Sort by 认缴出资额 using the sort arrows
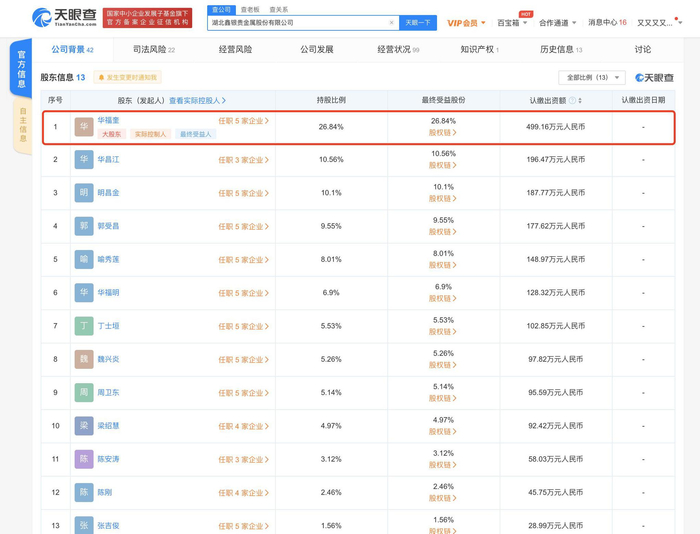Image resolution: width=700 pixels, height=534 pixels. [580, 101]
